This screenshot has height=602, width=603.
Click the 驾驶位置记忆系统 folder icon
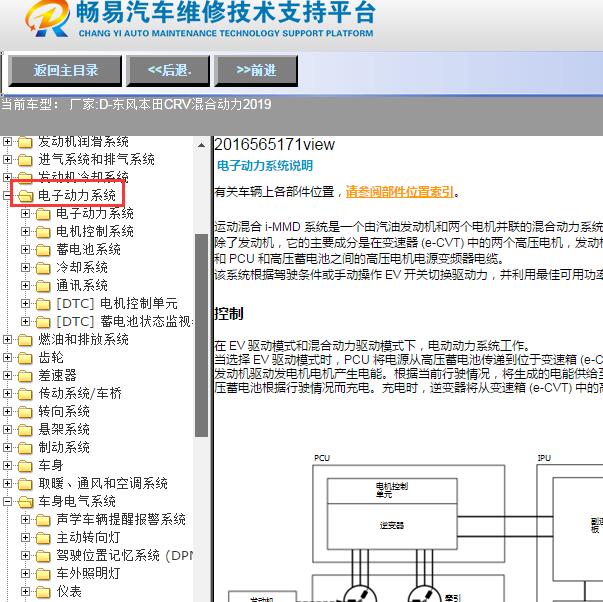pos(43,556)
